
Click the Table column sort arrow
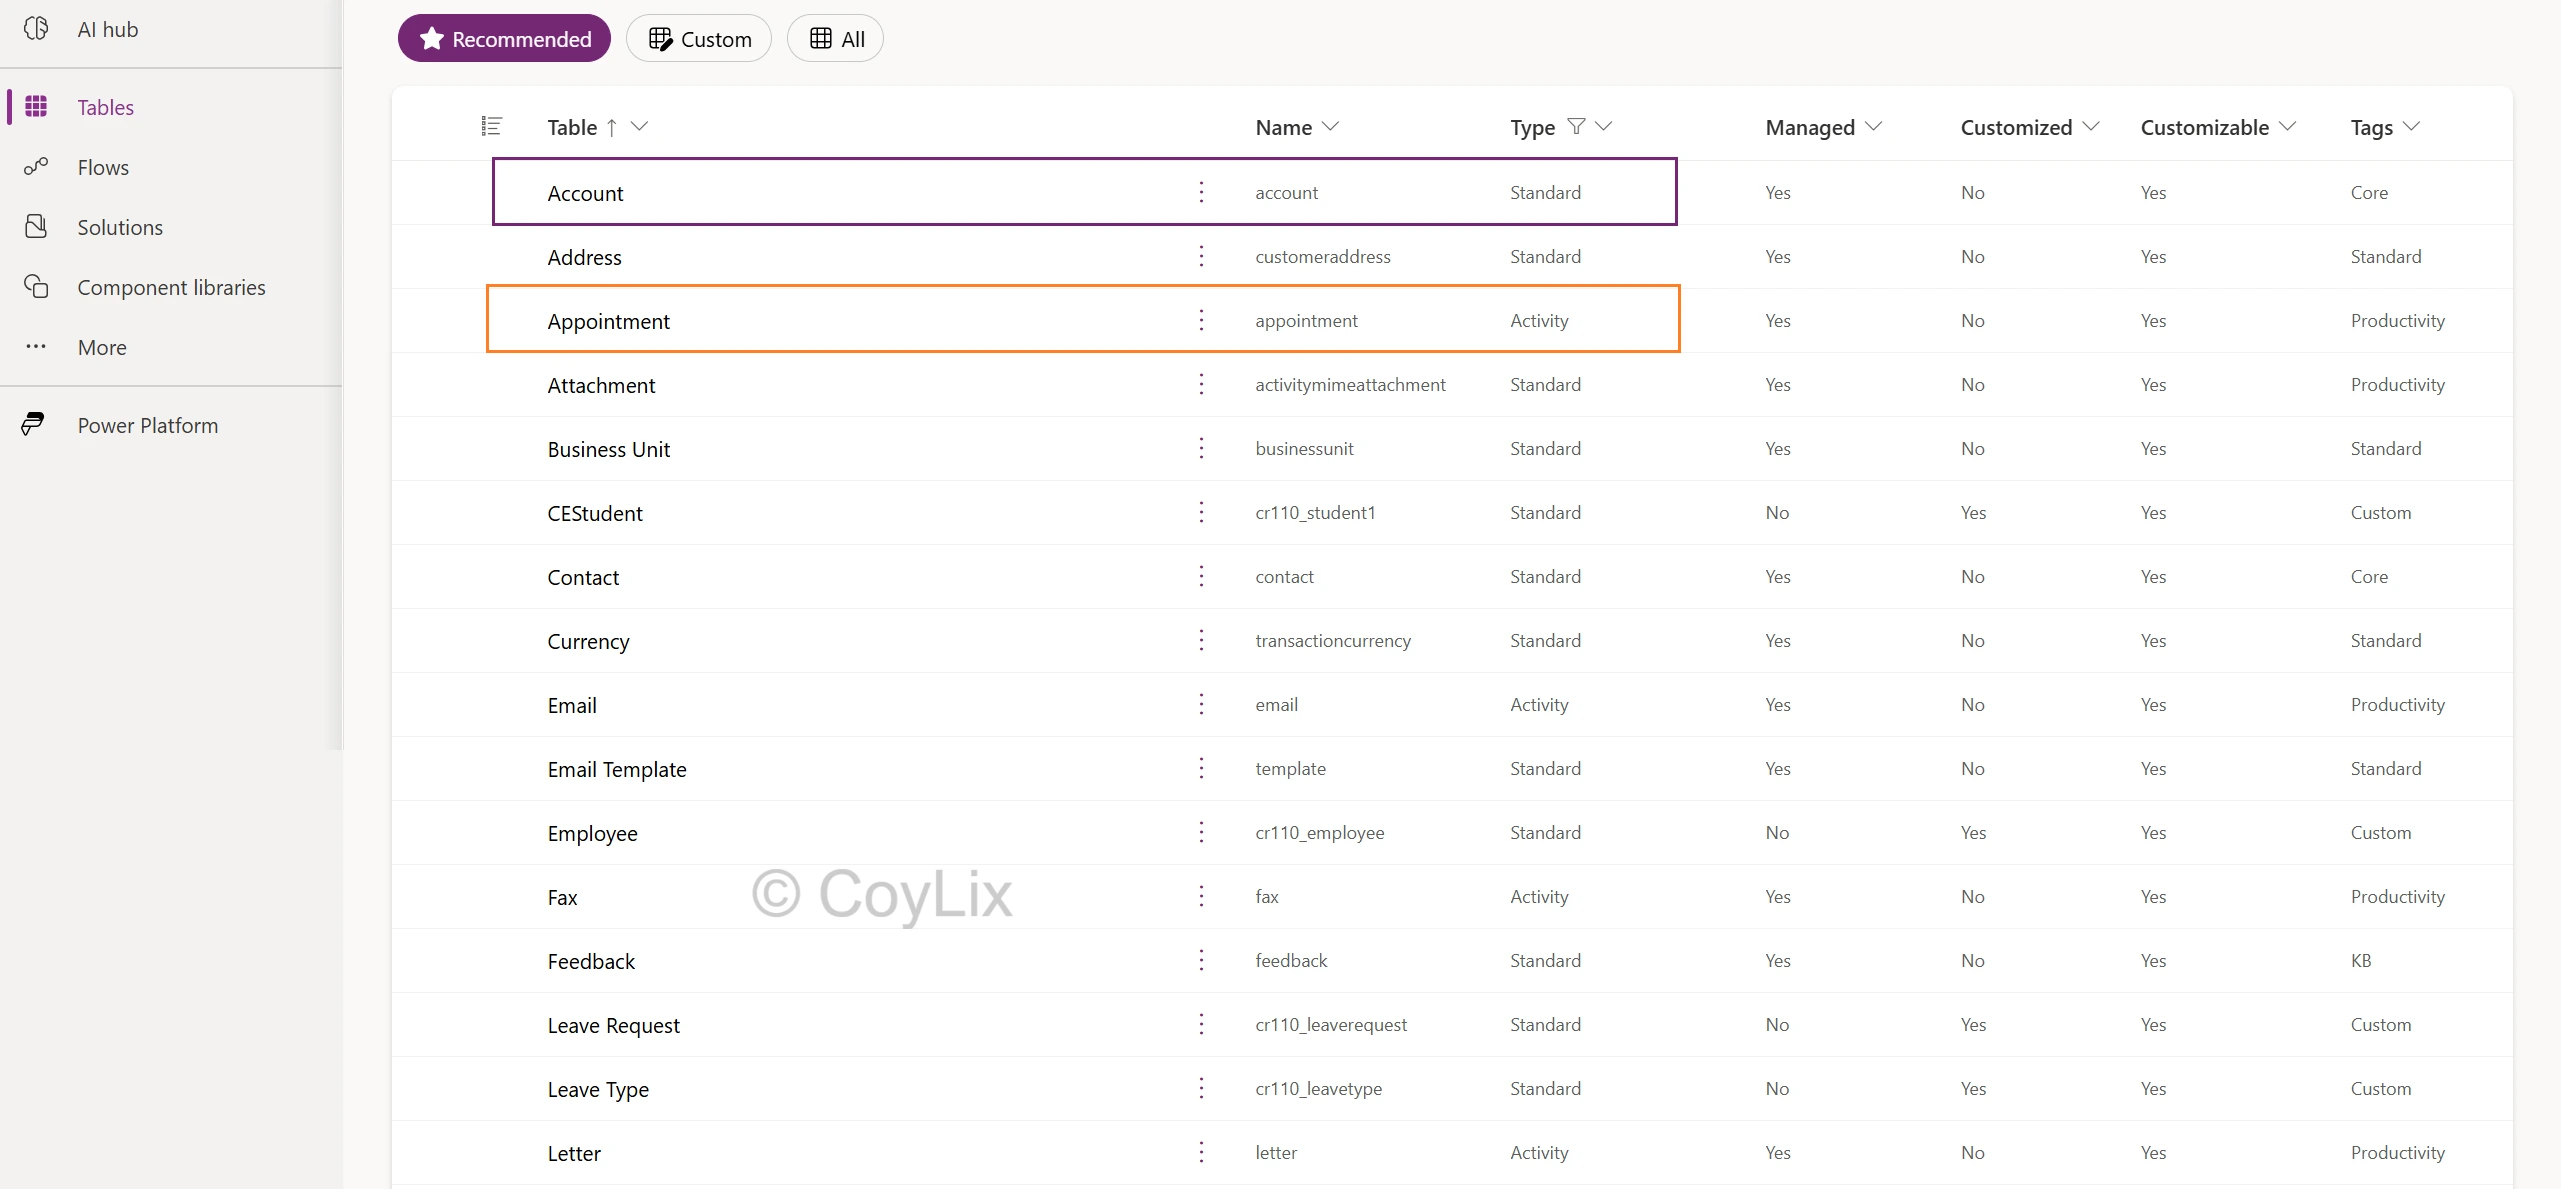[x=612, y=127]
